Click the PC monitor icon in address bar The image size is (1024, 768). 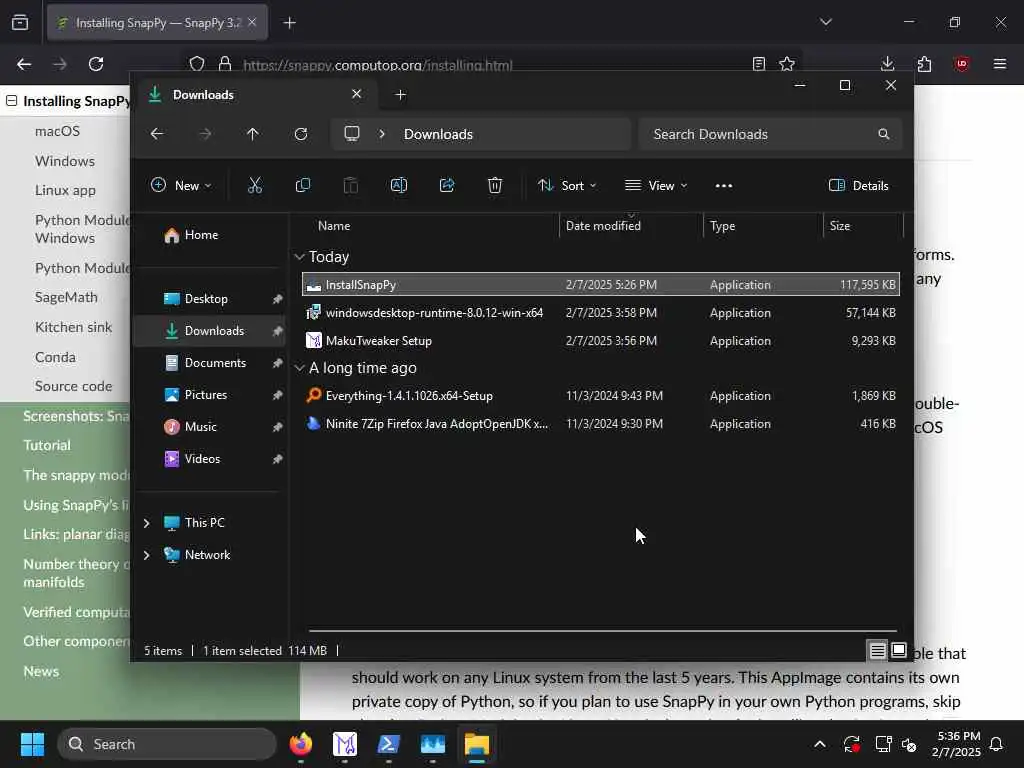(x=352, y=134)
